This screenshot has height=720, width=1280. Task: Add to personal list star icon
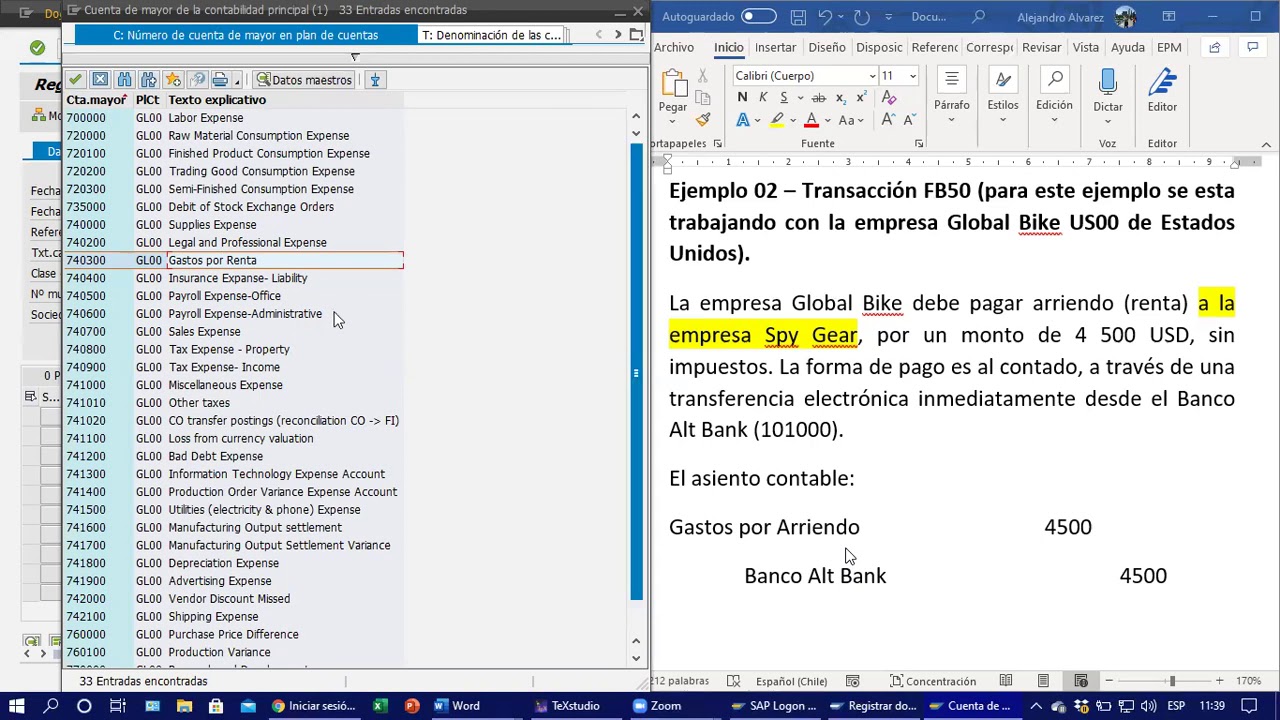point(173,80)
